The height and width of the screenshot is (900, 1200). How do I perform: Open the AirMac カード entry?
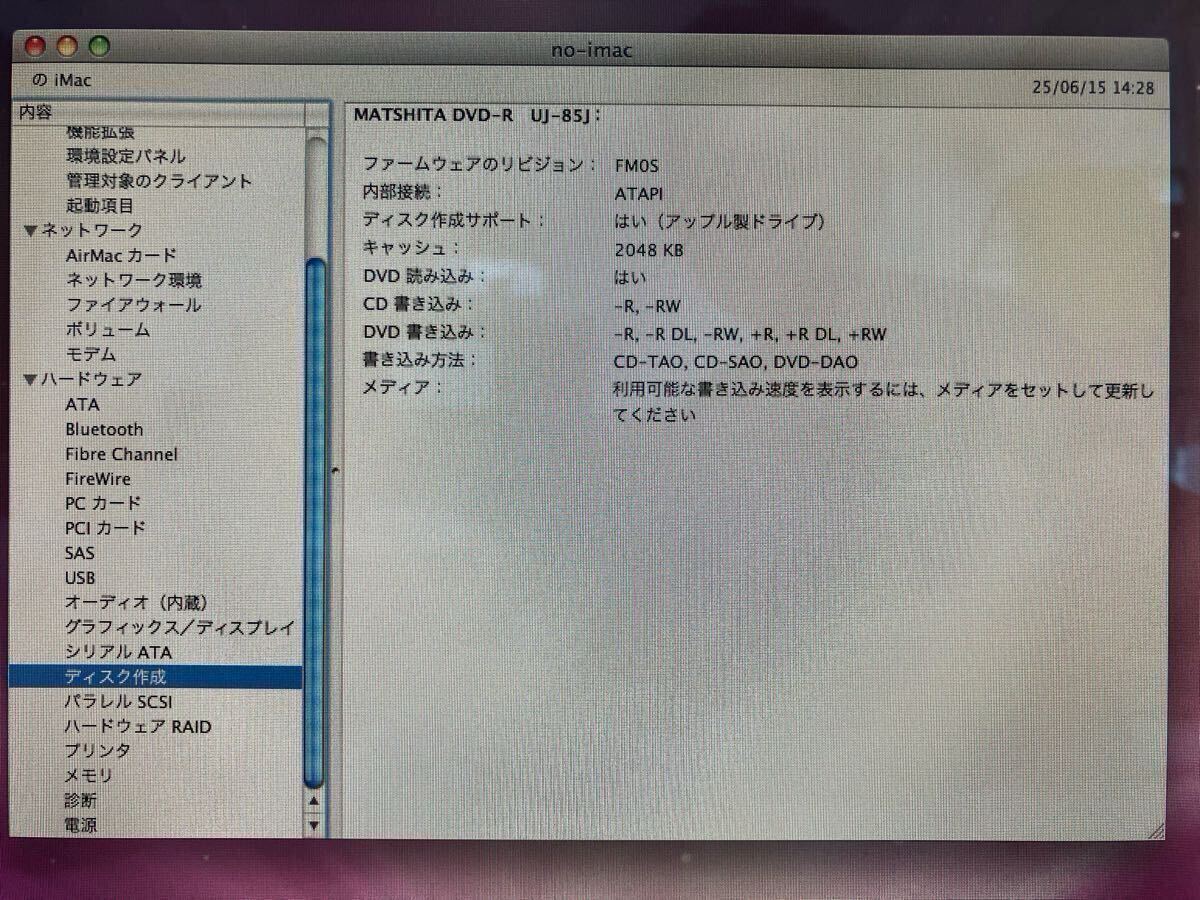[x=121, y=255]
